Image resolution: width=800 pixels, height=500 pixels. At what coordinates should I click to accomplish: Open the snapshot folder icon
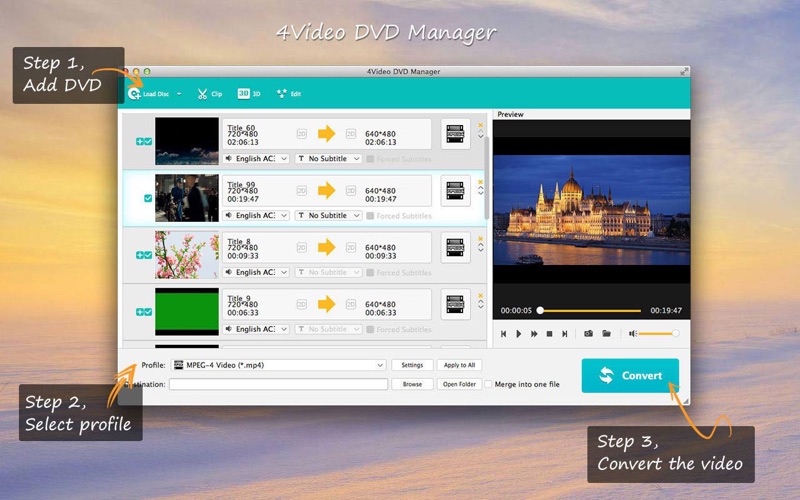[606, 333]
